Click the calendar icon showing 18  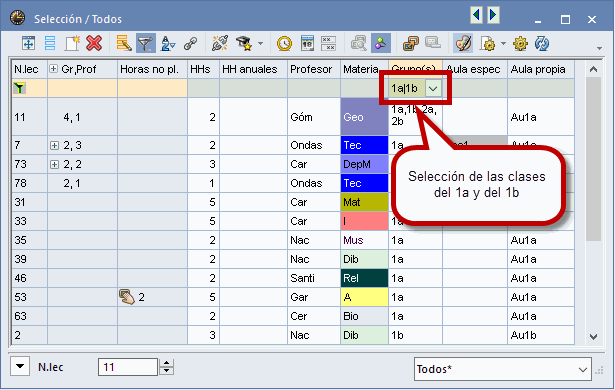click(x=307, y=44)
